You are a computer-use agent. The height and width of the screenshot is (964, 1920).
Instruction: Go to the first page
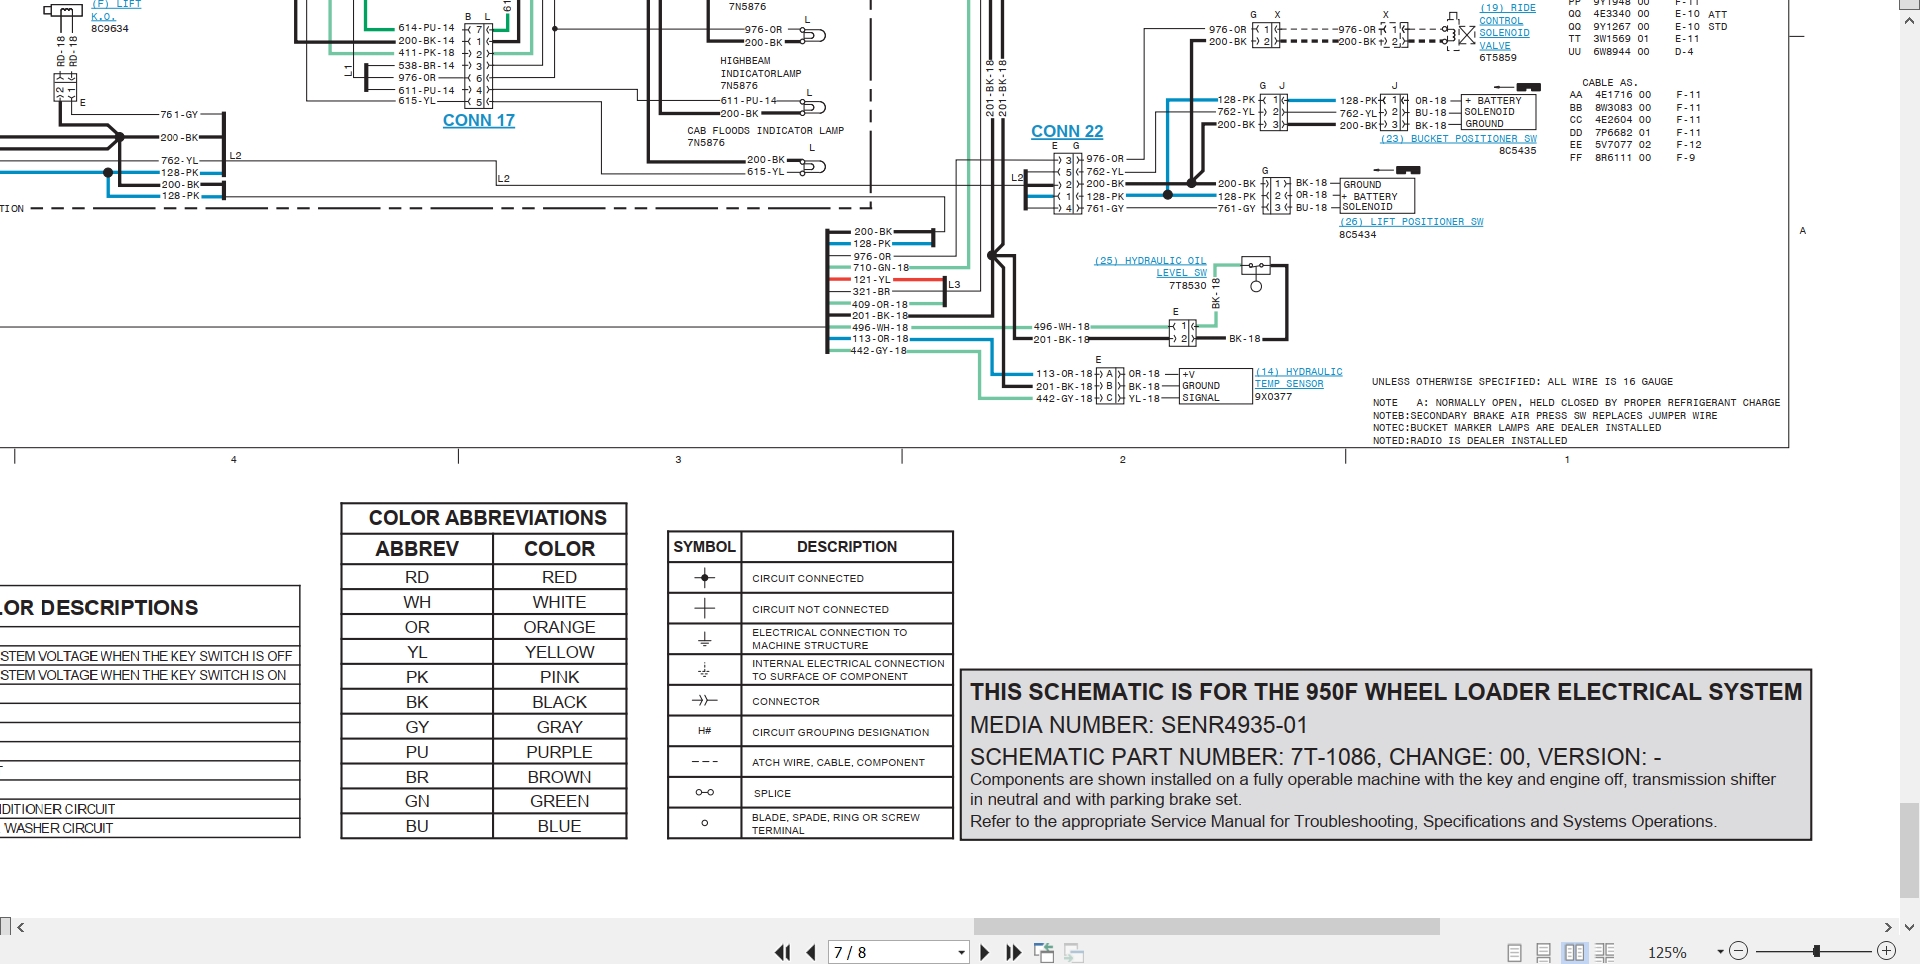coord(782,953)
